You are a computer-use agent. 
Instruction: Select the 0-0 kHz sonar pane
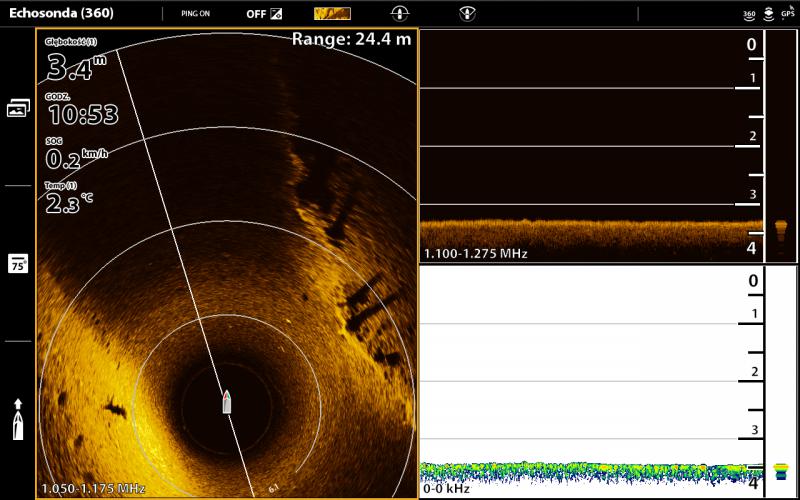click(590, 380)
